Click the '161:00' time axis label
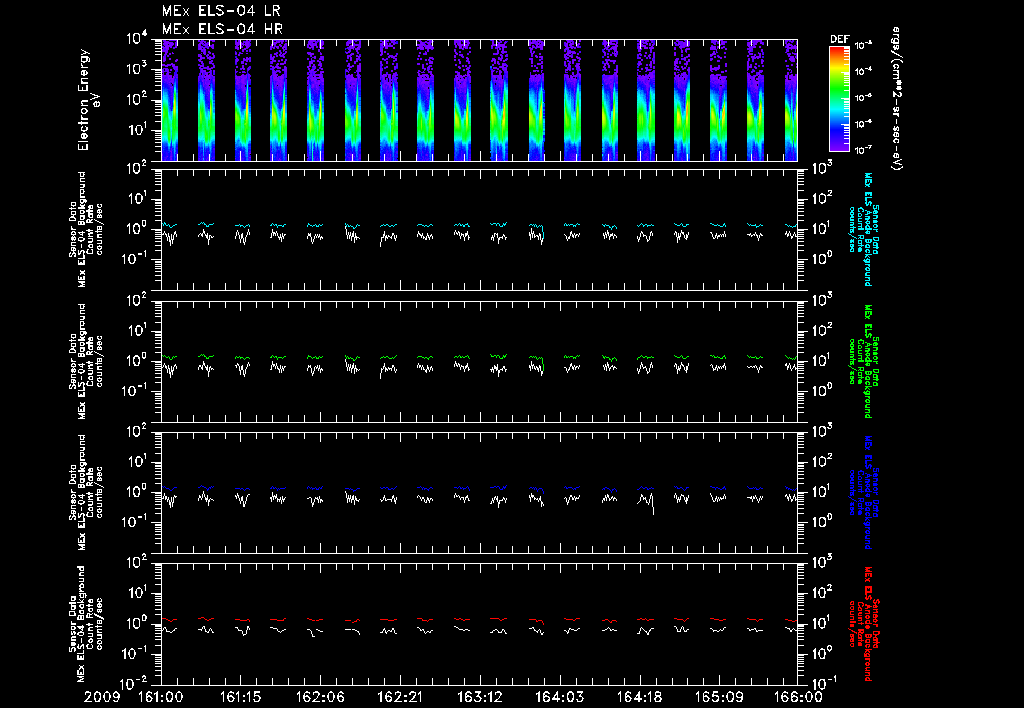The image size is (1024, 708). [x=161, y=697]
